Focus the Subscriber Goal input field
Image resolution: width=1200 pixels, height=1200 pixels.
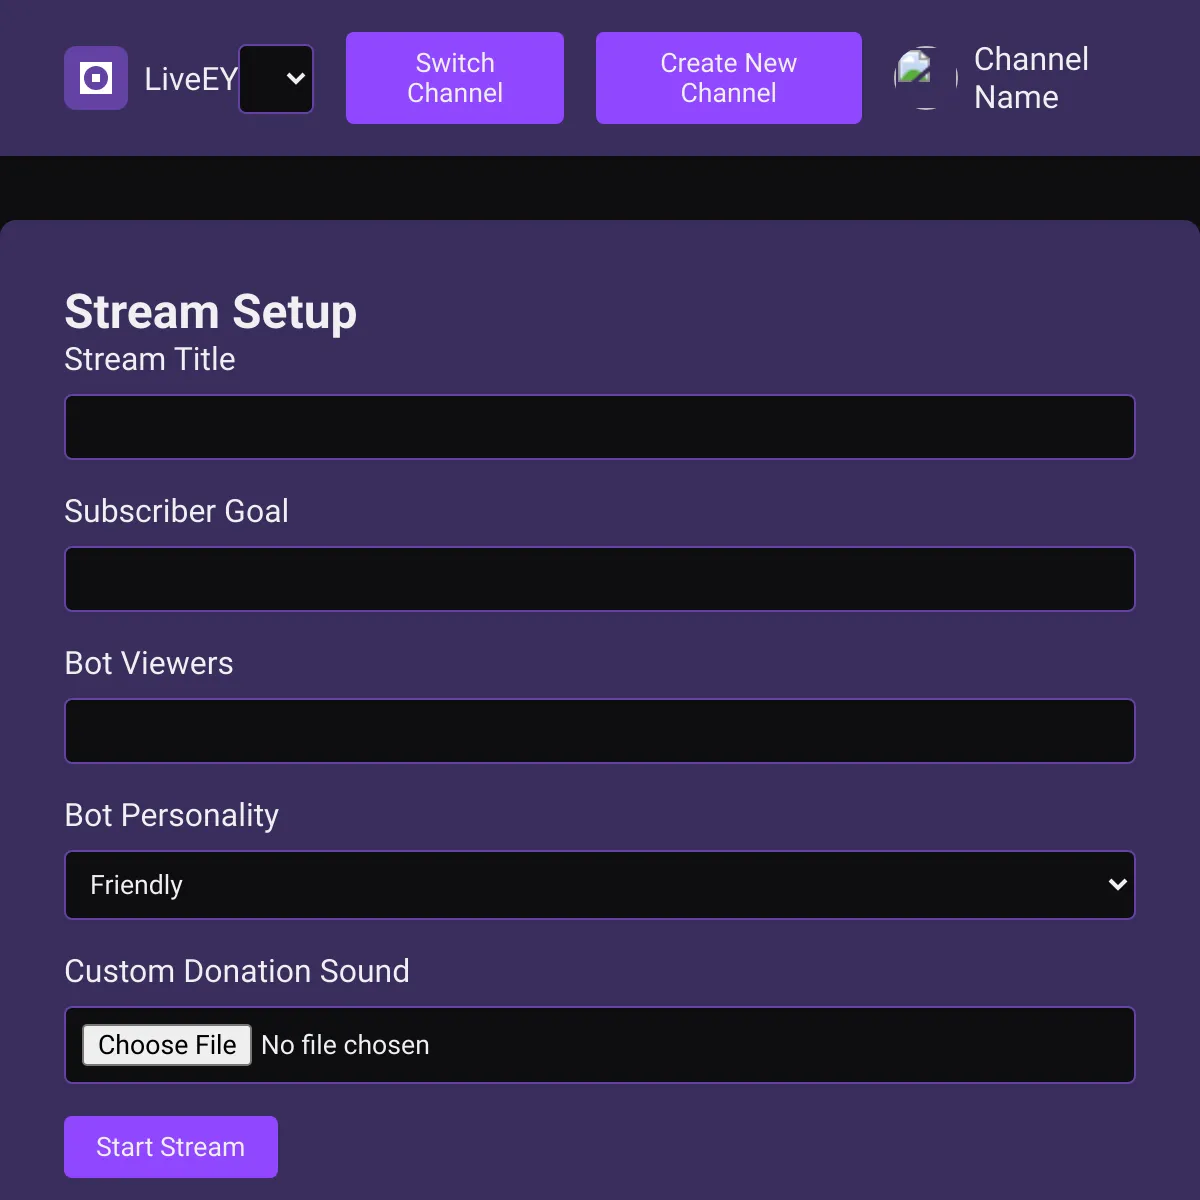click(x=600, y=579)
